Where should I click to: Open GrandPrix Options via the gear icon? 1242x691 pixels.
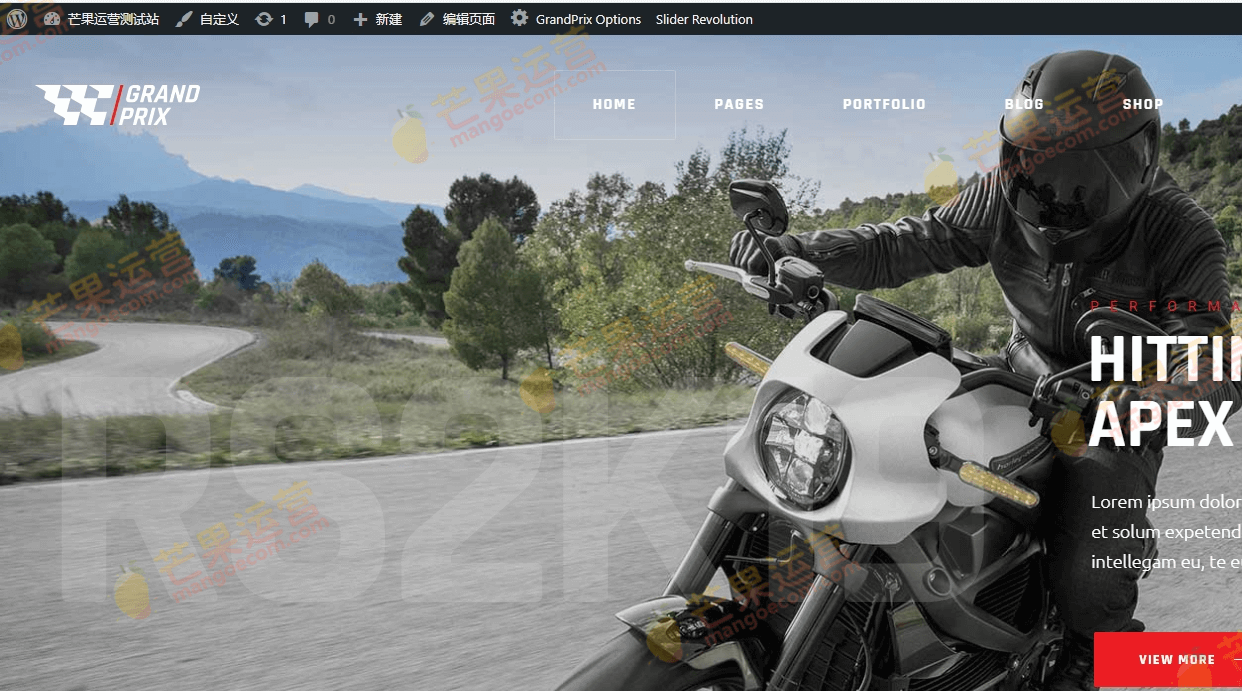pyautogui.click(x=519, y=18)
